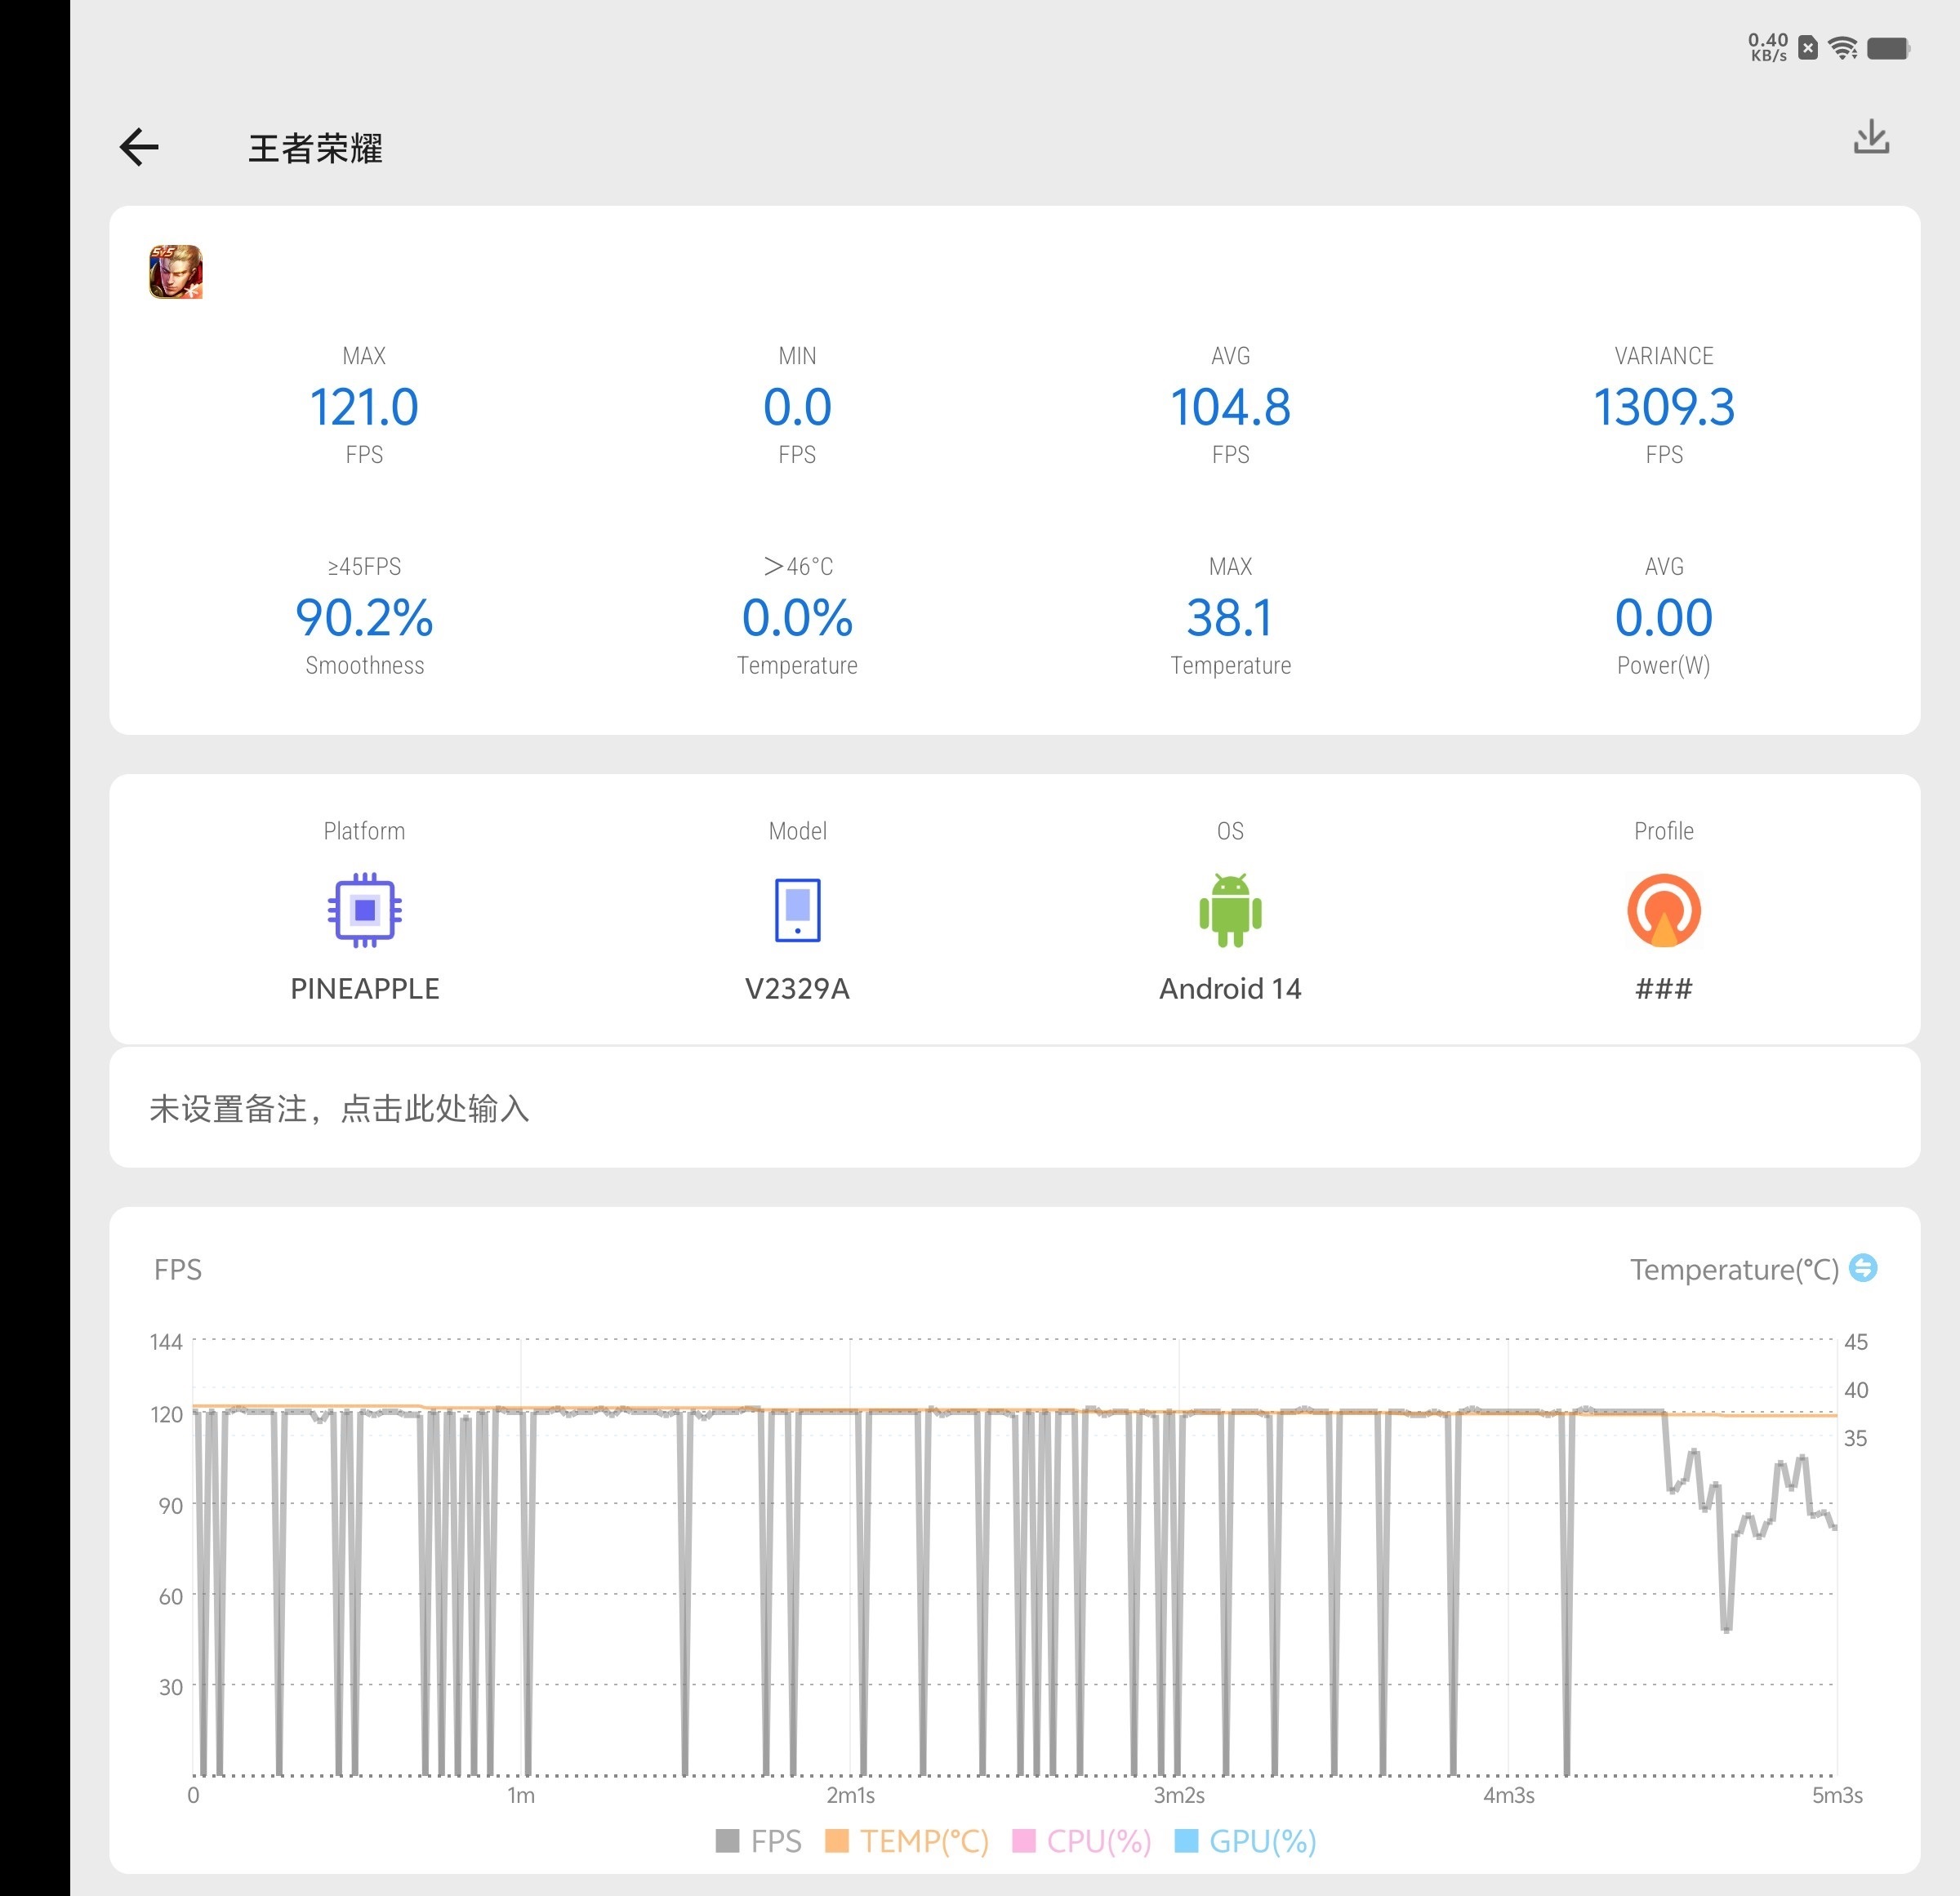Tap the 144 FPS axis label
Viewport: 1960px width, 1896px height.
pos(166,1341)
